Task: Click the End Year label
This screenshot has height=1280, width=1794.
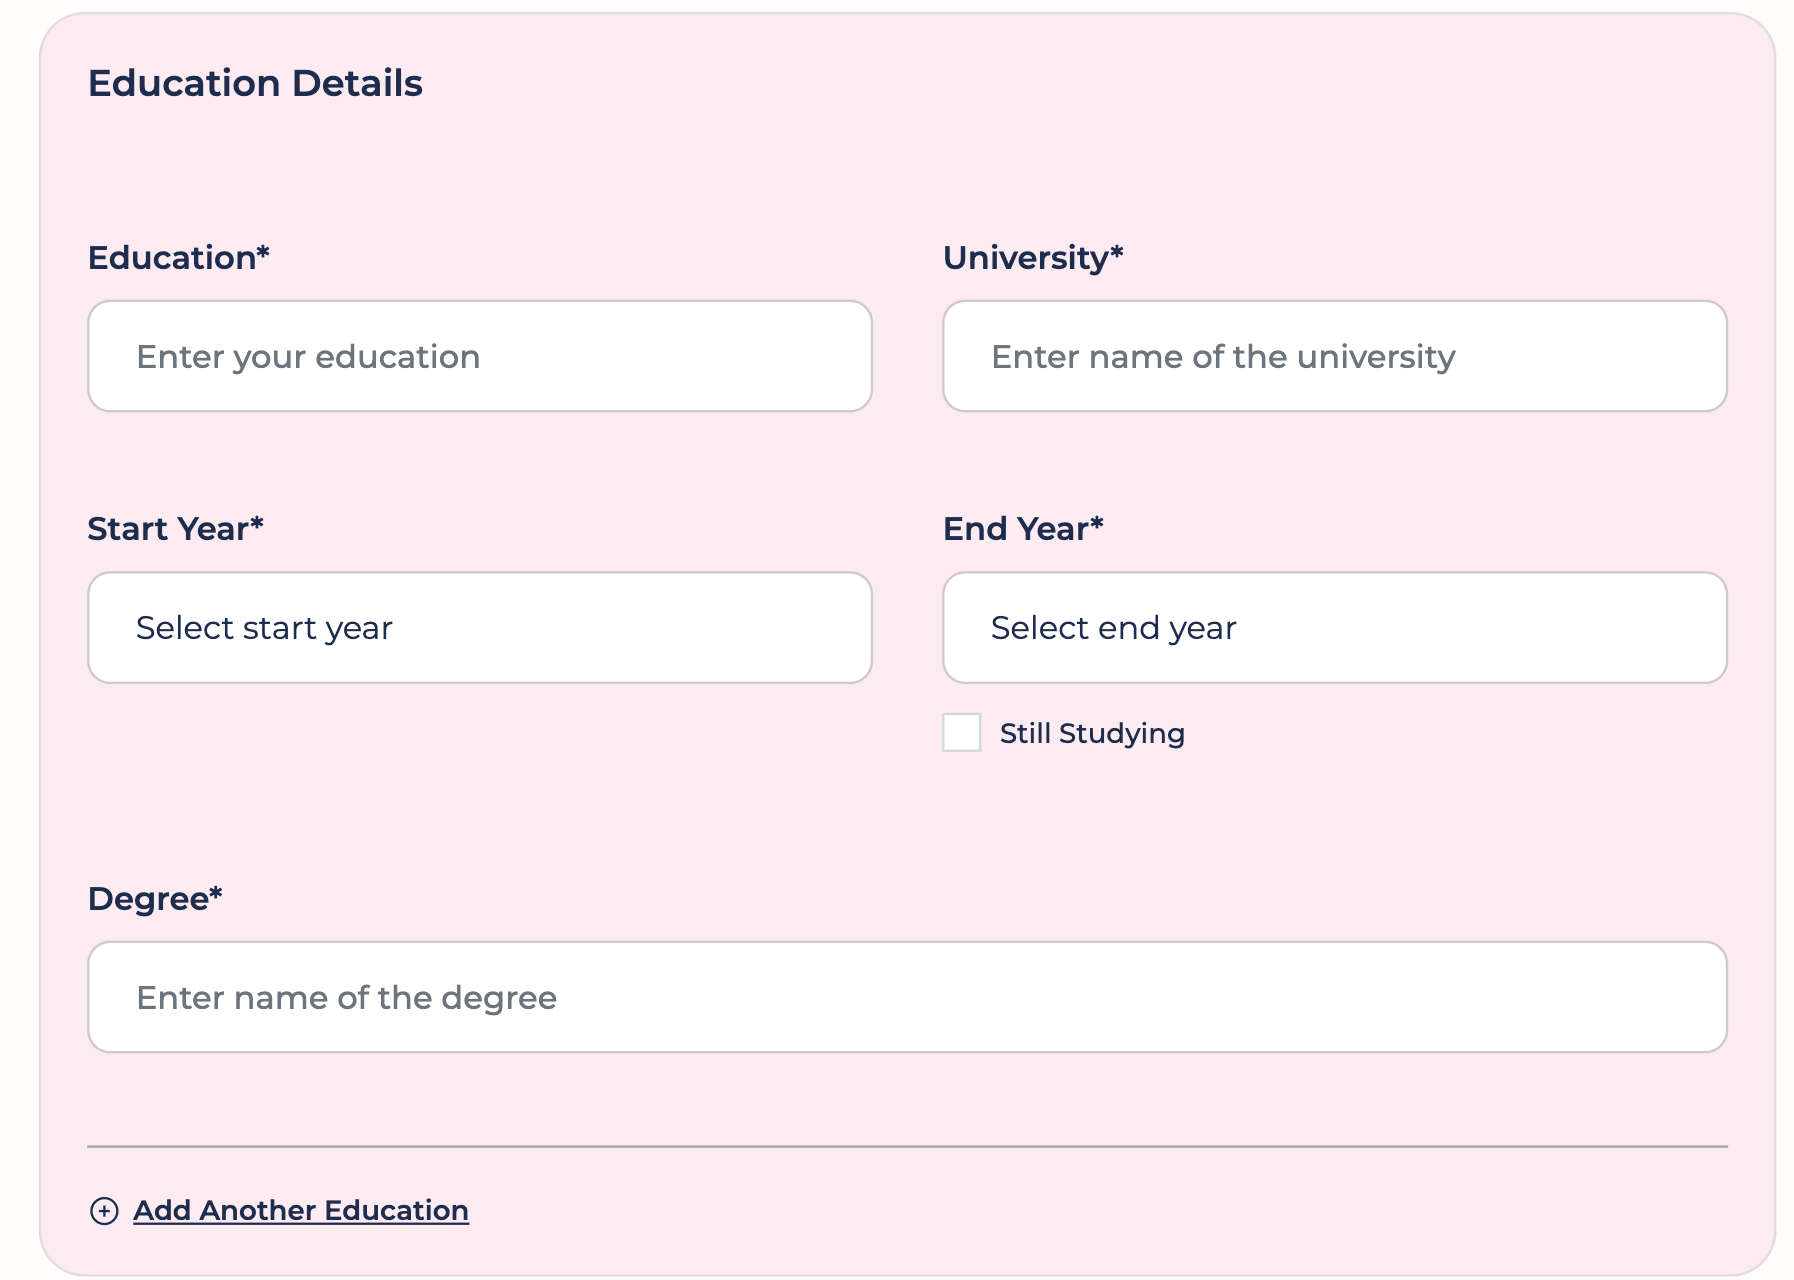Action: [x=1016, y=529]
